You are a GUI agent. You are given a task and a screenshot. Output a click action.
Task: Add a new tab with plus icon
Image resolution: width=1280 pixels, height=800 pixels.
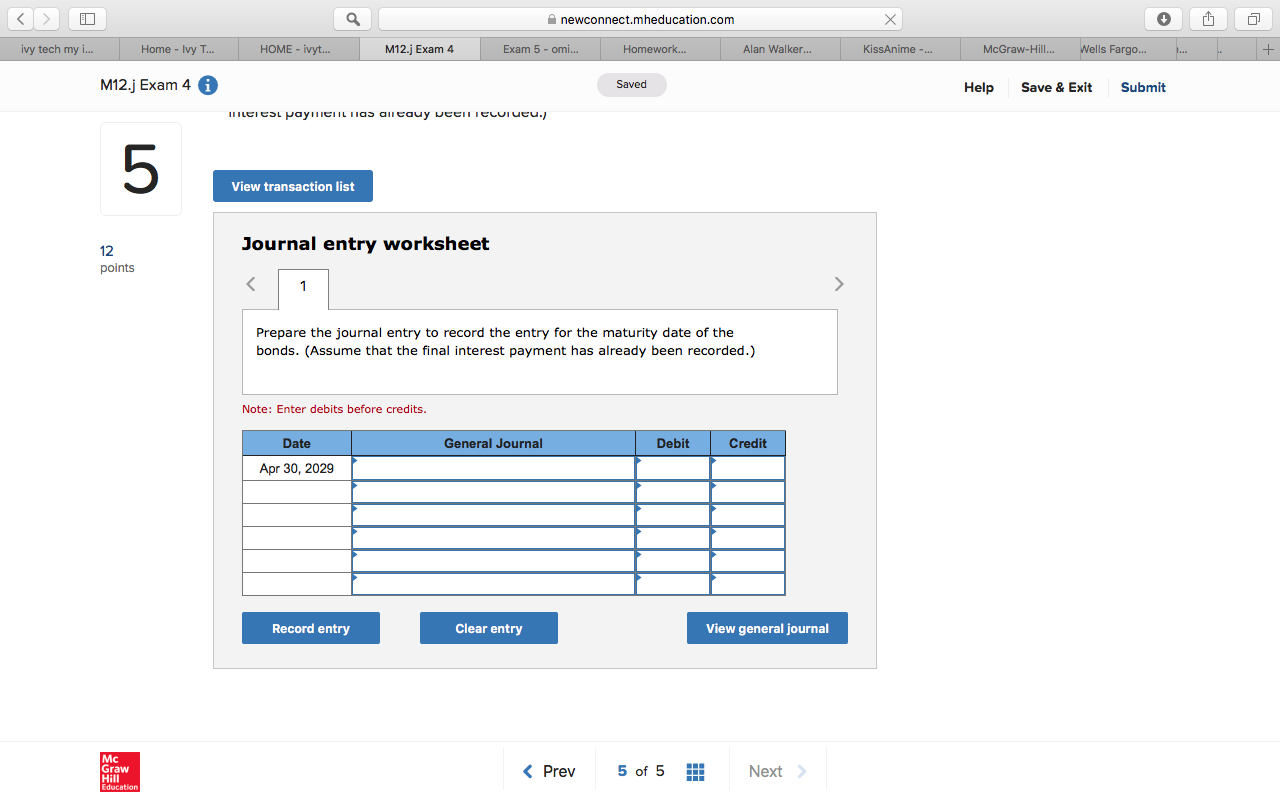coord(1268,49)
